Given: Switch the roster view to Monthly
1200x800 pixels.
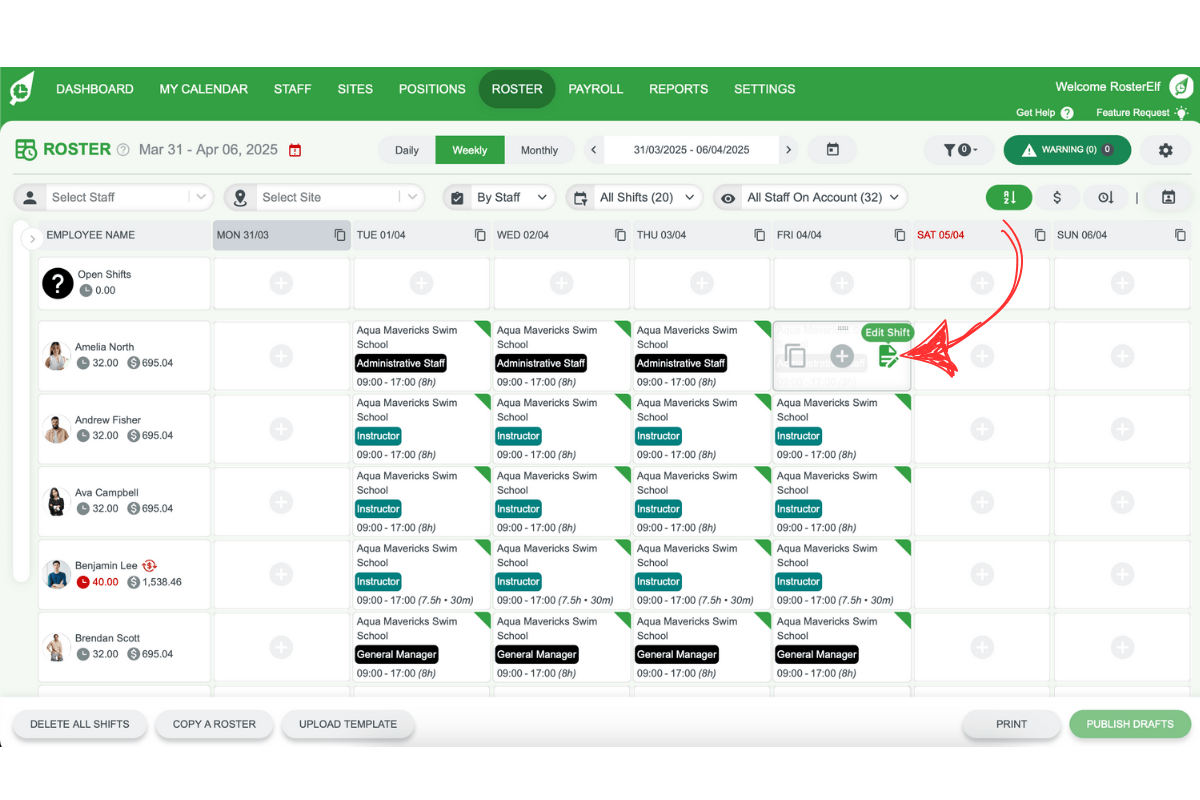Looking at the screenshot, I should 540,149.
